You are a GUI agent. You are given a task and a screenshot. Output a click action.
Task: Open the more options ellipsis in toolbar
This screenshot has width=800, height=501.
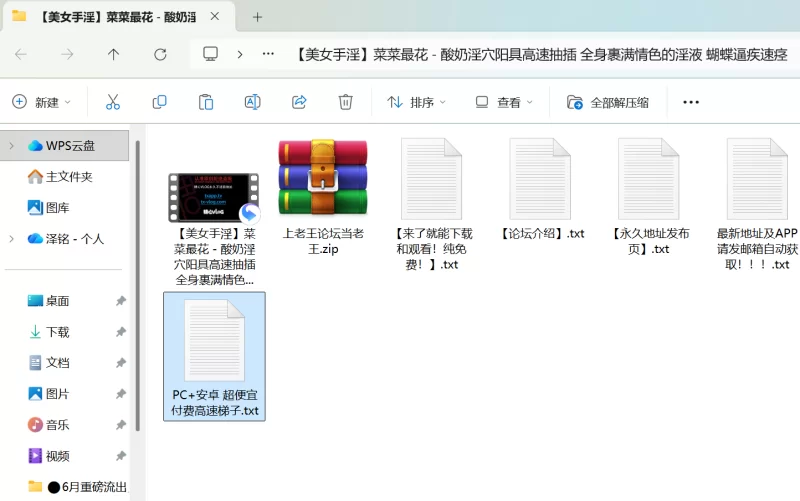690,102
